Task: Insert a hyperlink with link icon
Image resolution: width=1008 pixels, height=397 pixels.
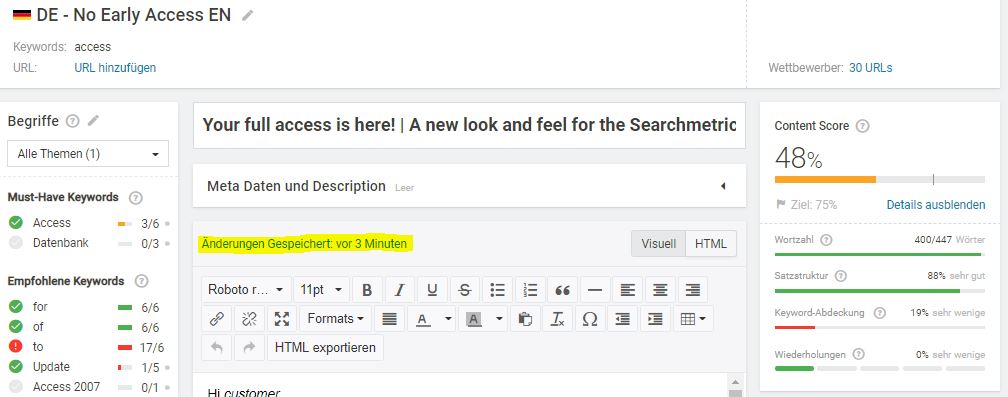Action: [217, 319]
